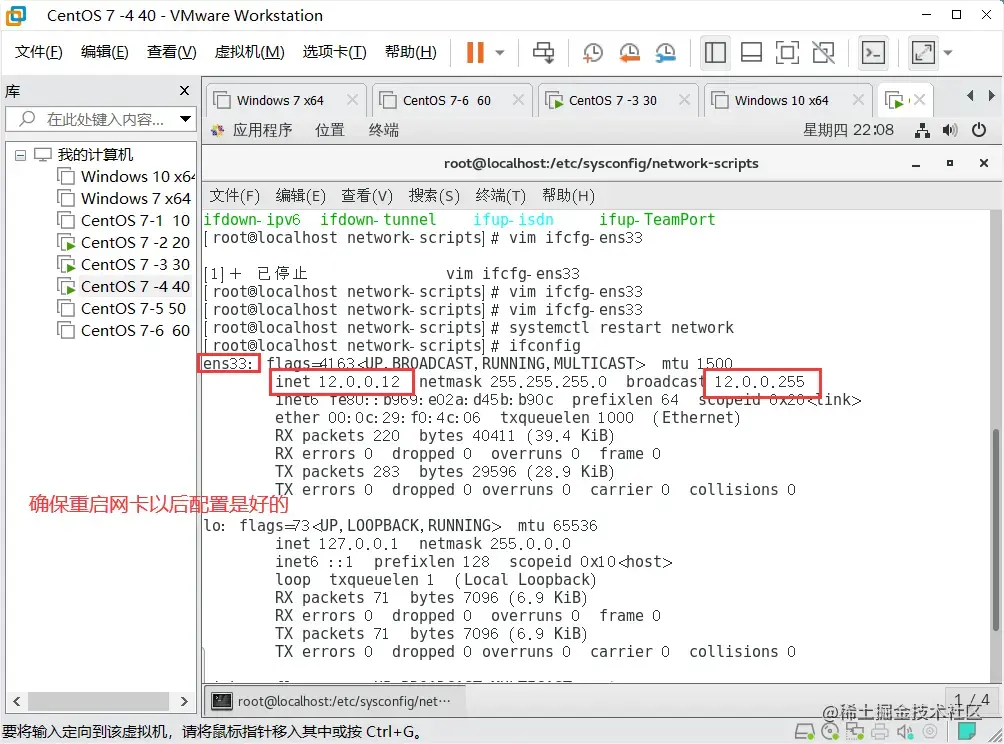Image resolution: width=1004 pixels, height=744 pixels.
Task: Select CentOS 7-6 60 in library
Action: [x=124, y=330]
